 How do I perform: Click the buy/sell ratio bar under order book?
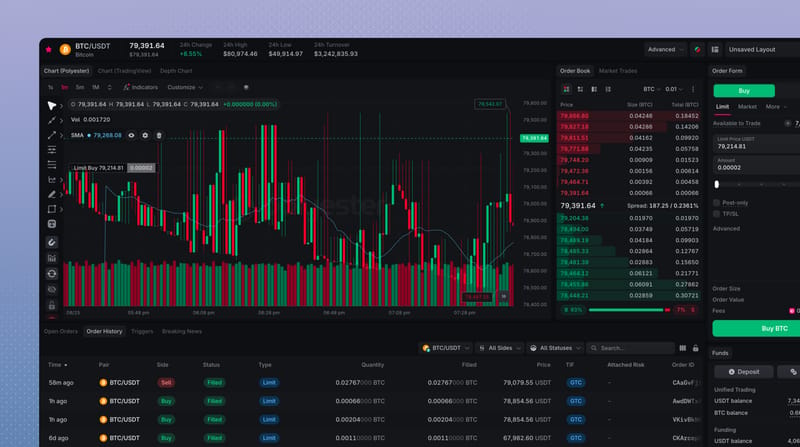click(630, 310)
